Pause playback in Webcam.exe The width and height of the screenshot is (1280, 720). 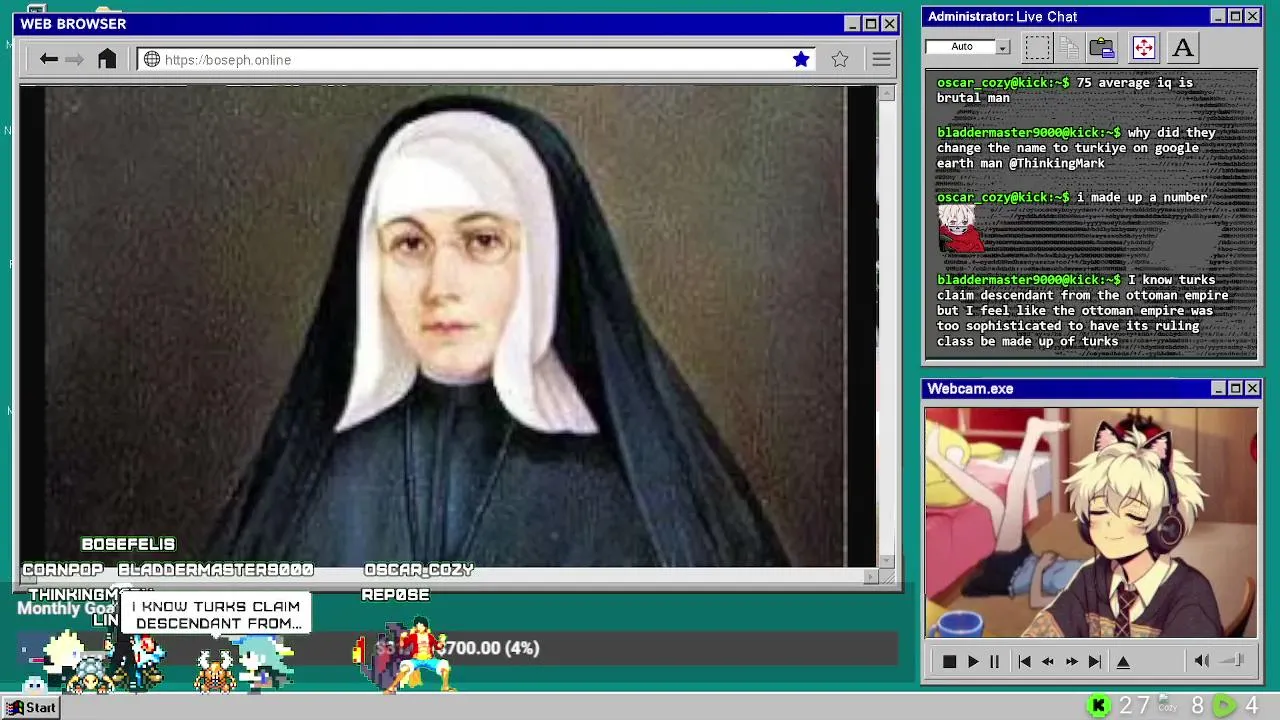994,661
